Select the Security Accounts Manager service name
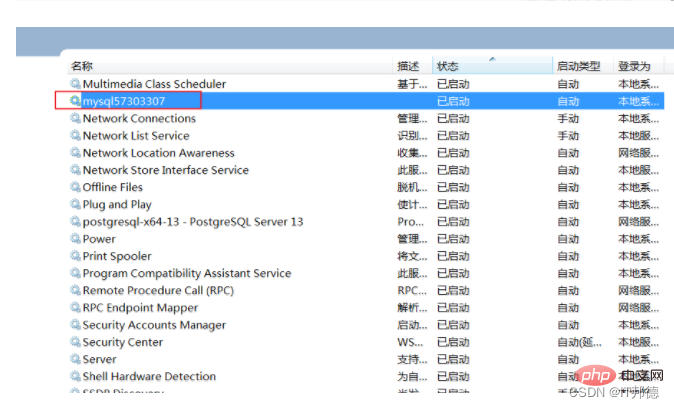Viewport: 674px width, 408px height. (154, 325)
